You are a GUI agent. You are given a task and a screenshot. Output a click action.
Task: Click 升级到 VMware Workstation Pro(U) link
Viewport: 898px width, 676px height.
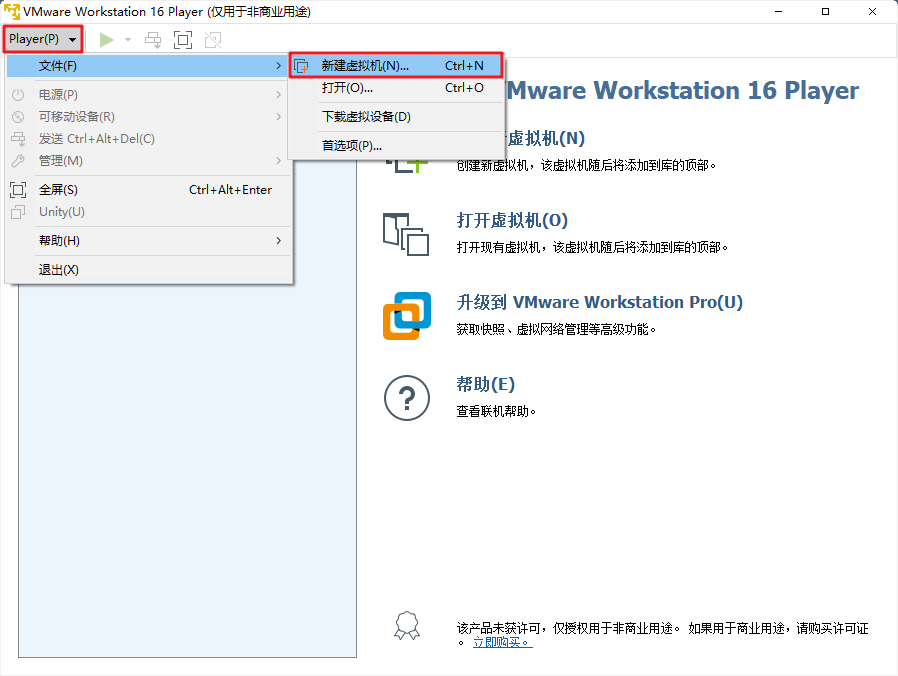600,302
